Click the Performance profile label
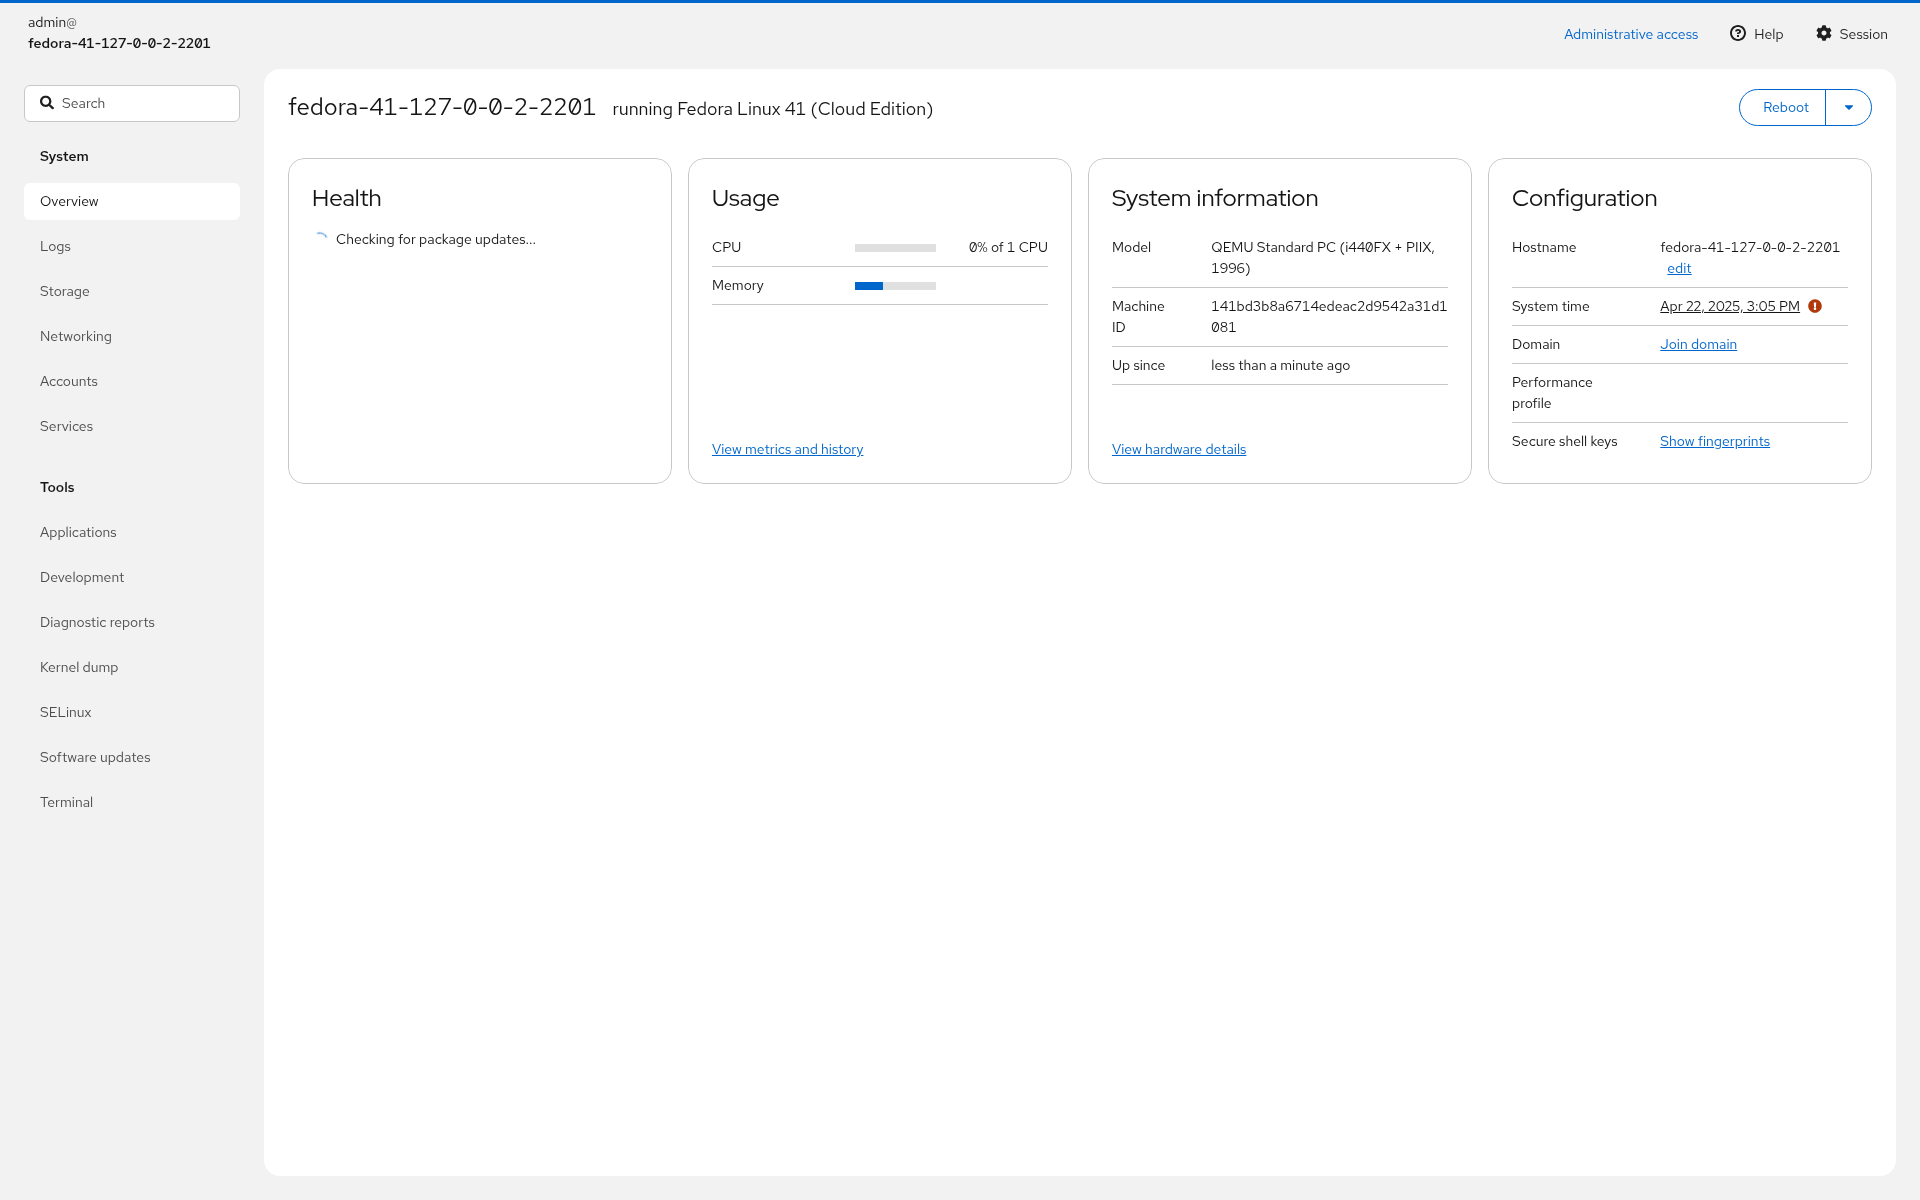This screenshot has height=1200, width=1920. 1552,393
